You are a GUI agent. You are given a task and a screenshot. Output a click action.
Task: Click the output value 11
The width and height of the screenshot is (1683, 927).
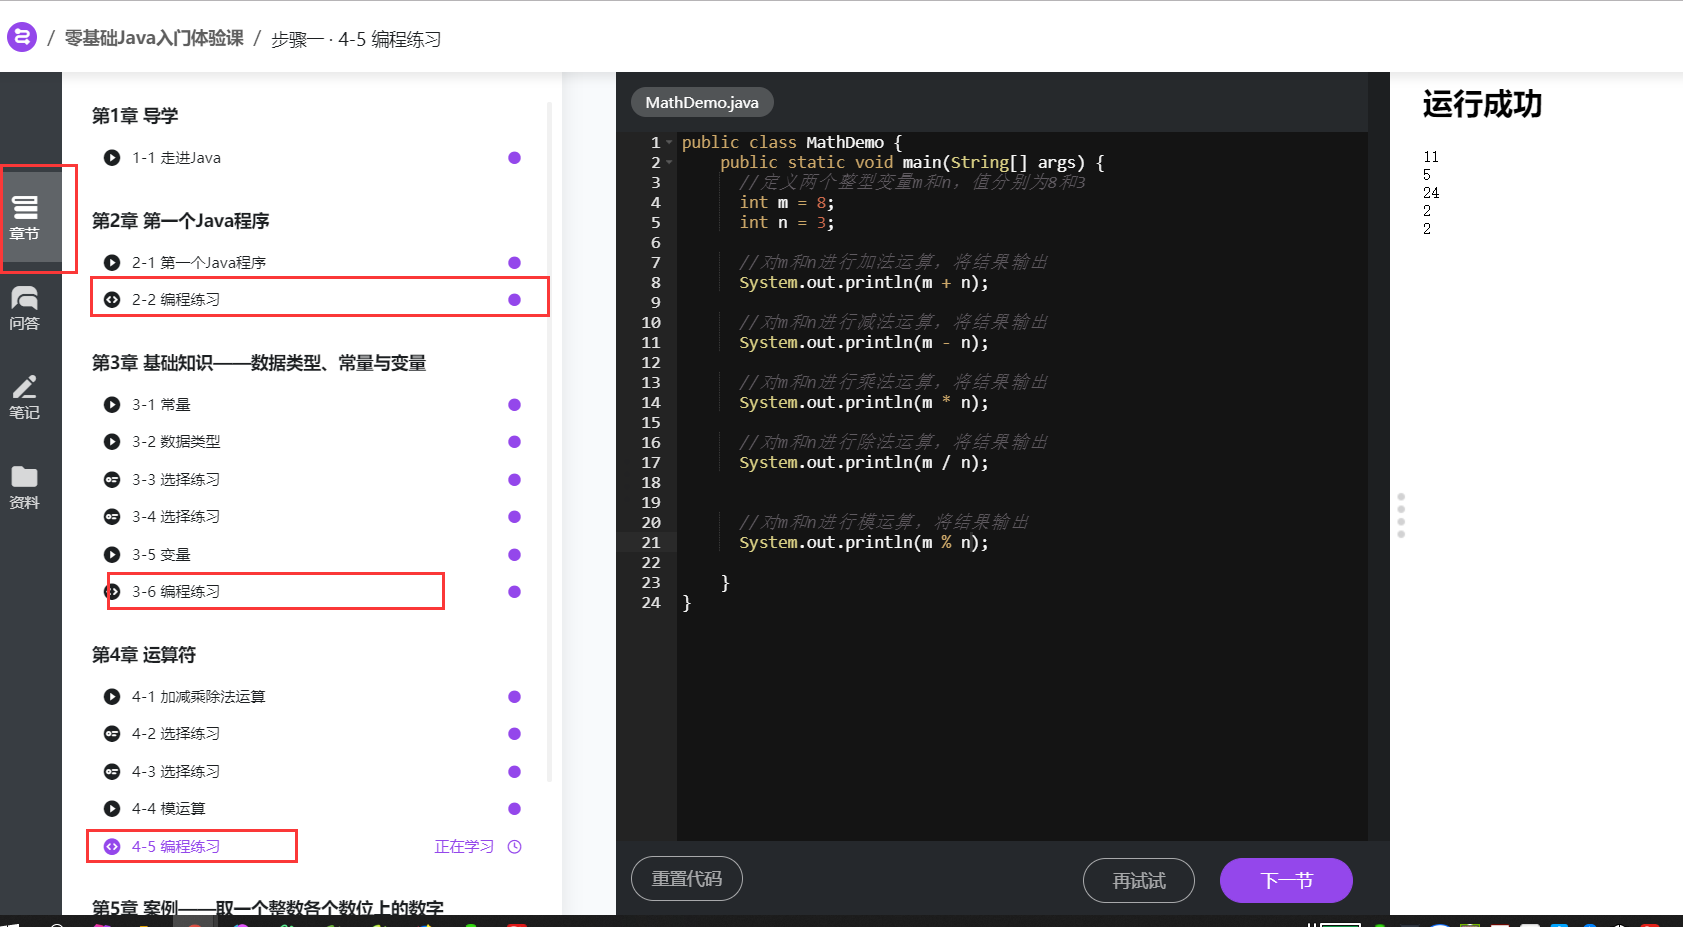[x=1431, y=157]
